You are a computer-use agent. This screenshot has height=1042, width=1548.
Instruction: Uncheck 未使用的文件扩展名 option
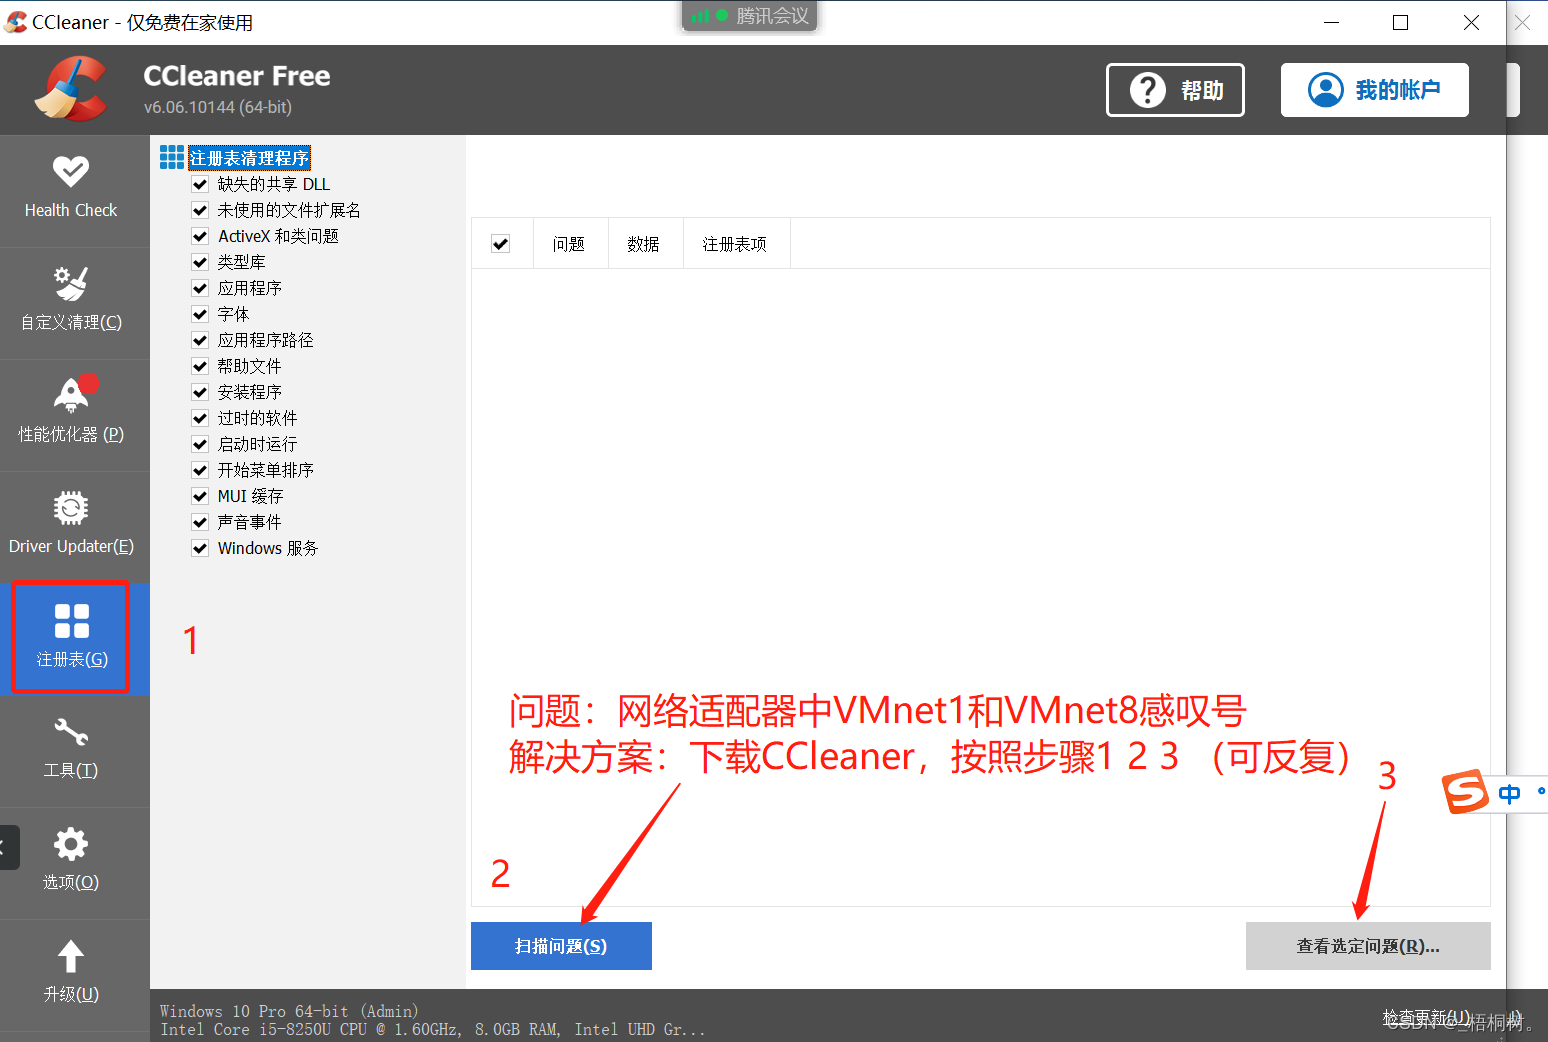(200, 210)
